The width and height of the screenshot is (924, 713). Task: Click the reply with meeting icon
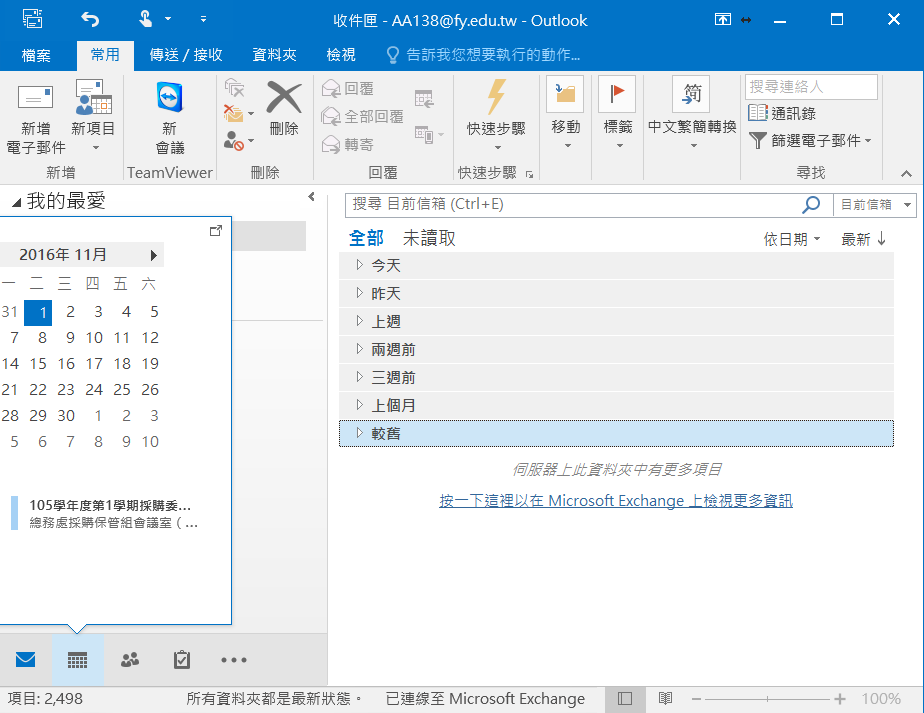(x=424, y=99)
